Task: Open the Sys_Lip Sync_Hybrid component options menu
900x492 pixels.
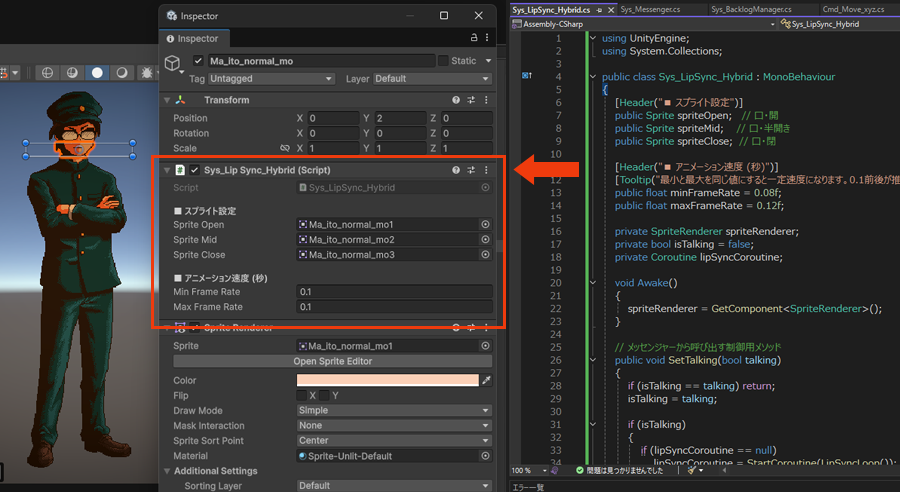Action: [x=487, y=170]
